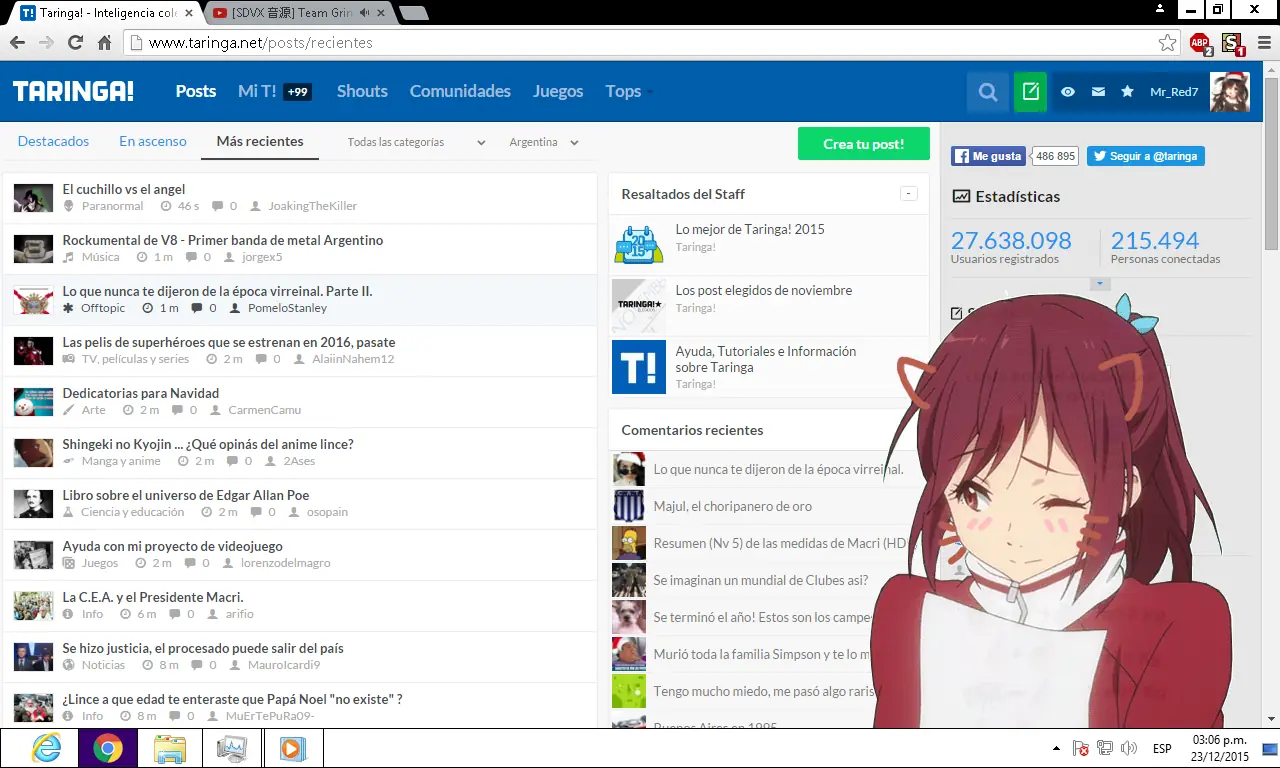Viewport: 1280px width, 768px height.
Task: Open Lo mejor de Taringa! 2015
Action: click(x=750, y=229)
